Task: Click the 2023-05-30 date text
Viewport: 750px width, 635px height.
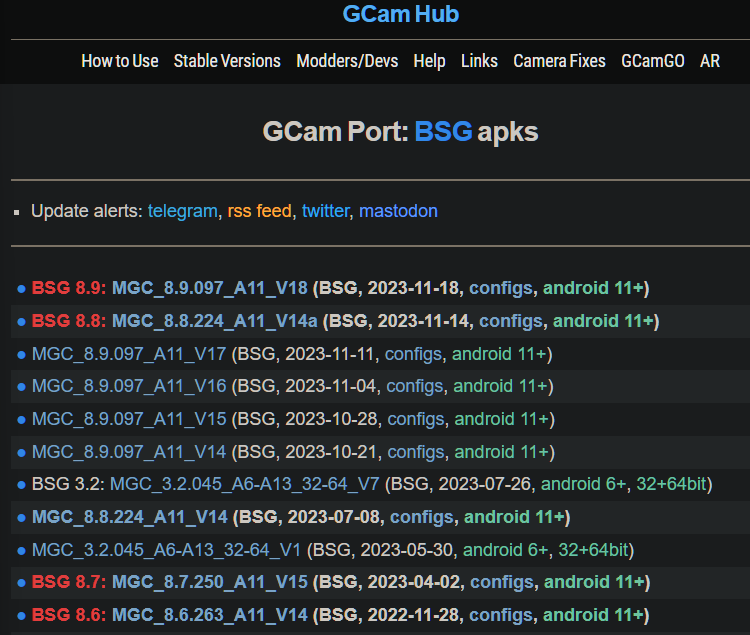Action: point(406,550)
